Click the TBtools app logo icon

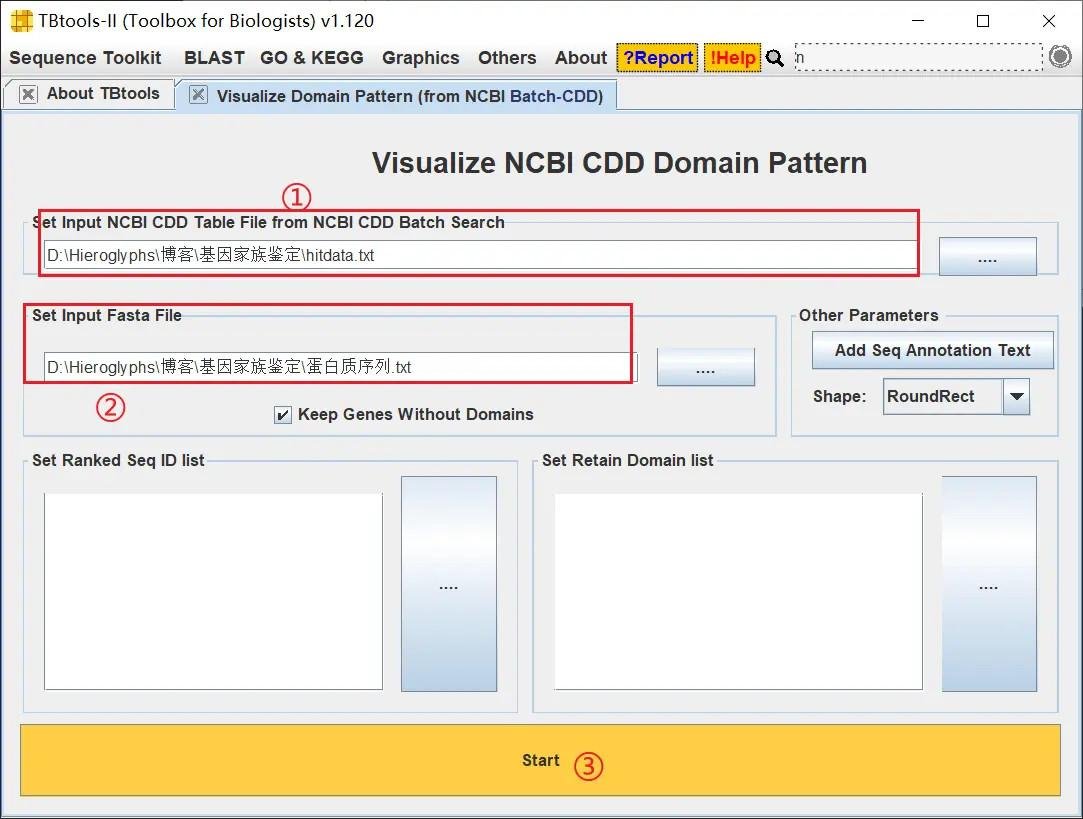tap(21, 21)
